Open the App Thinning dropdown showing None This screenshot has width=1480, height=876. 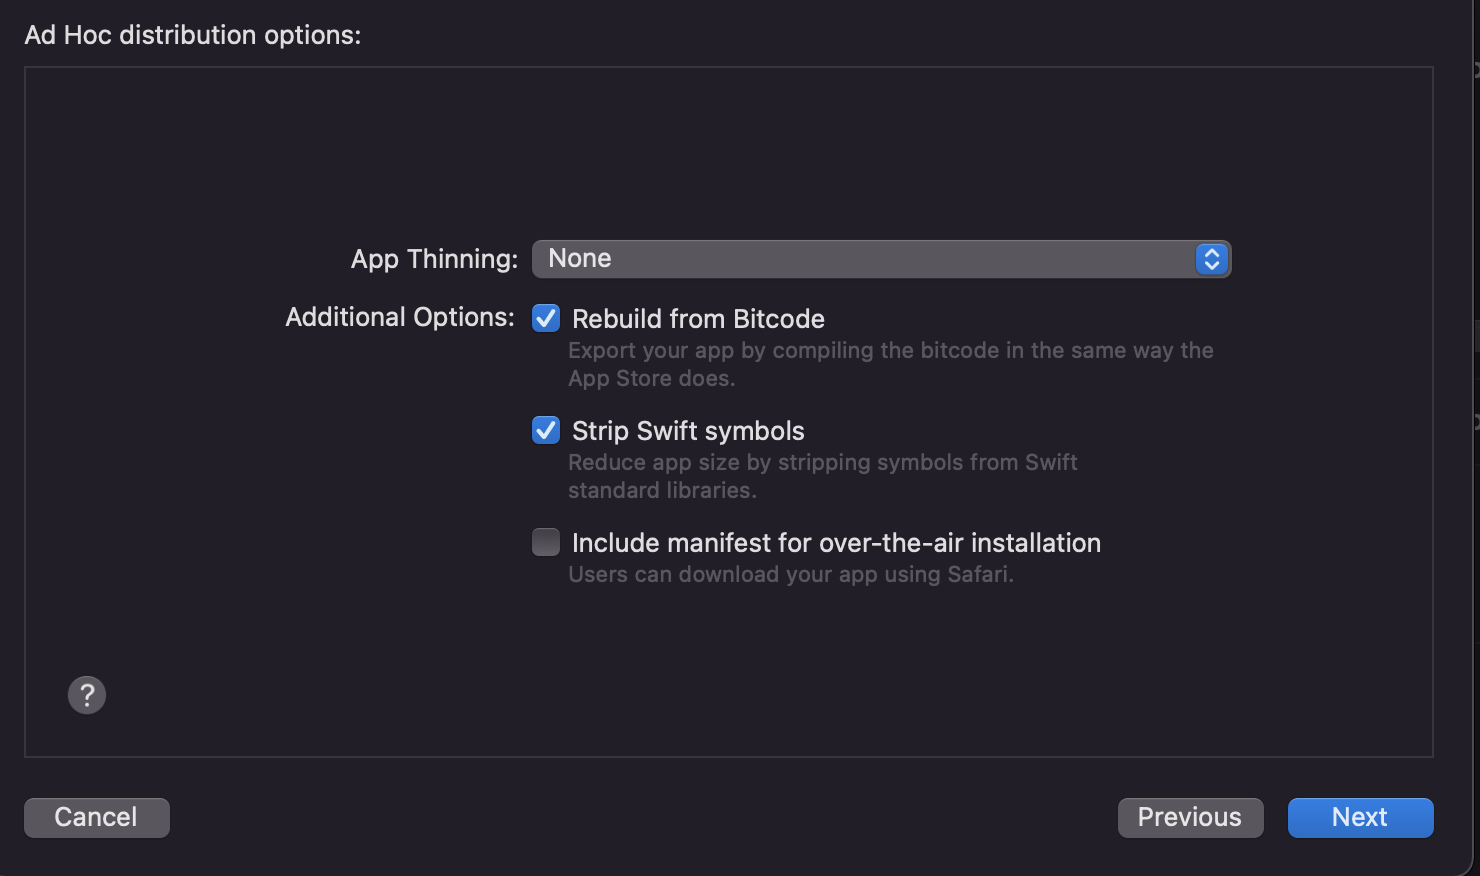click(880, 259)
